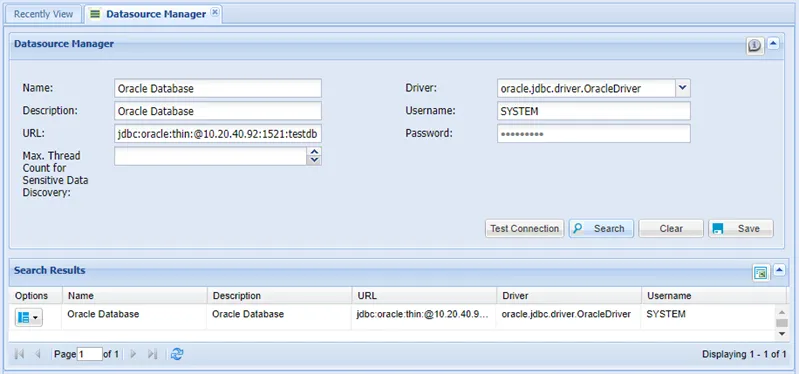Click into the Description input field
Viewport: 799px width, 374px height.
click(218, 111)
